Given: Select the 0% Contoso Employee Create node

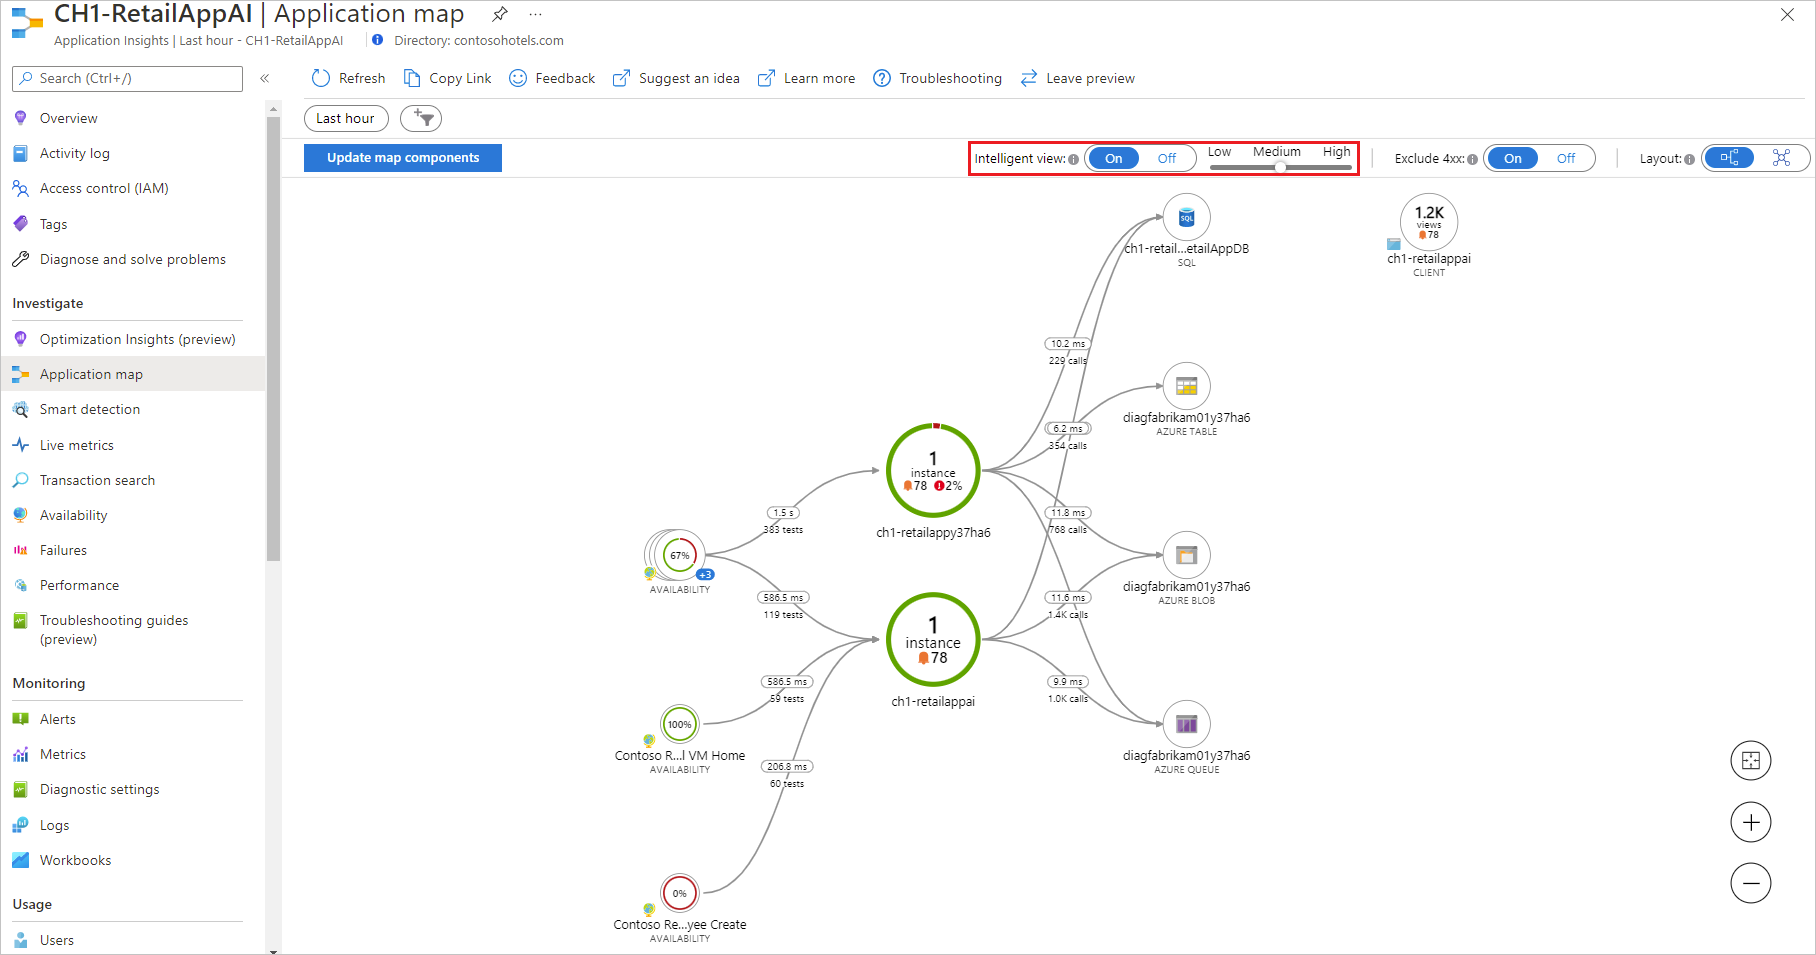Looking at the screenshot, I should point(680,893).
